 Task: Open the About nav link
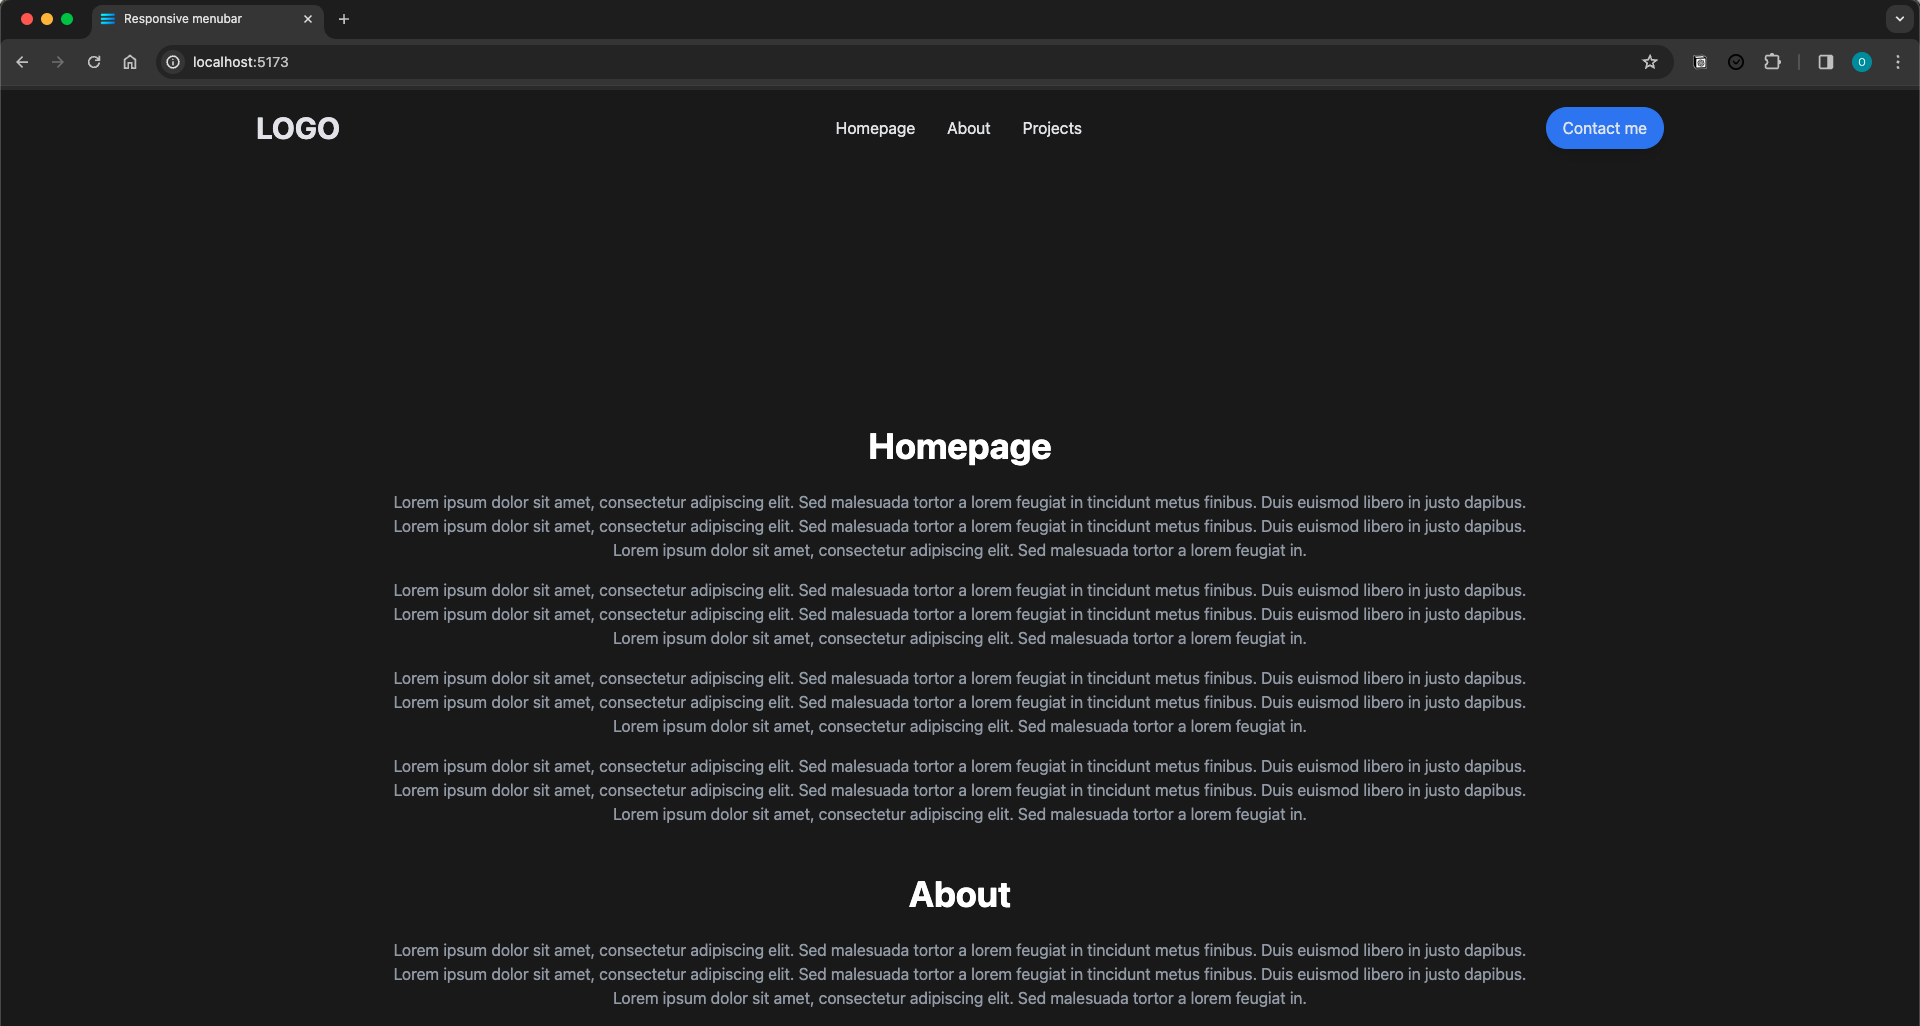point(968,128)
